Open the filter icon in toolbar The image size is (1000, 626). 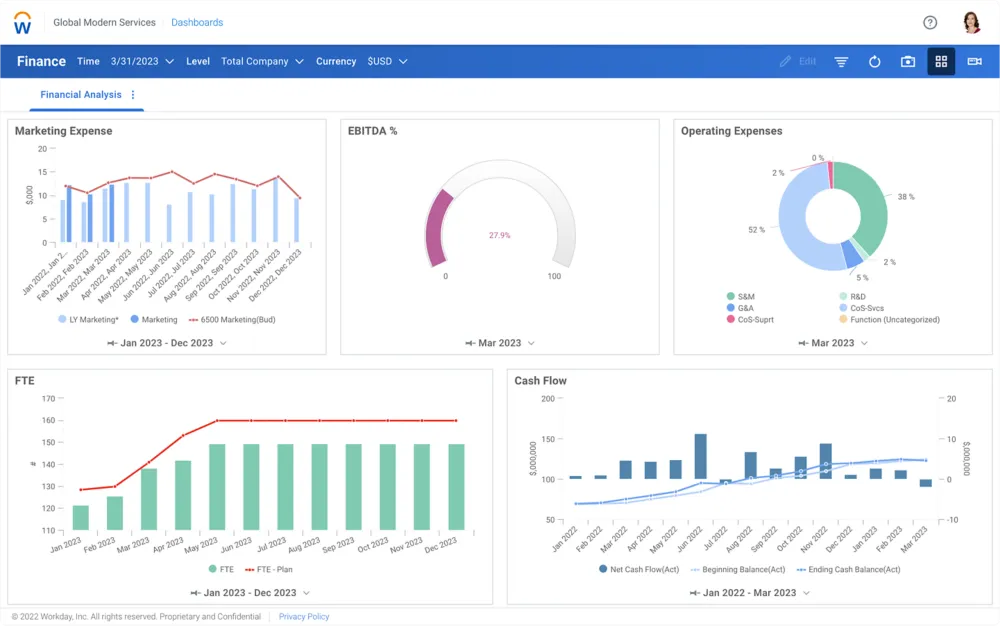pyautogui.click(x=841, y=61)
